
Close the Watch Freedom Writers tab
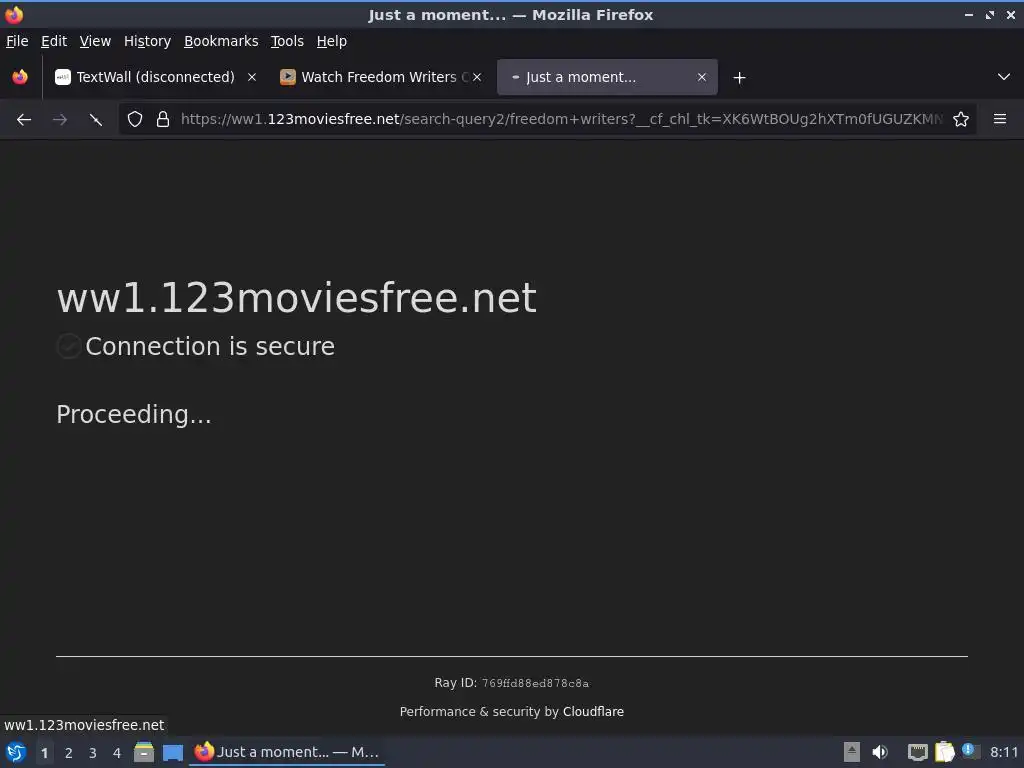[x=477, y=77]
